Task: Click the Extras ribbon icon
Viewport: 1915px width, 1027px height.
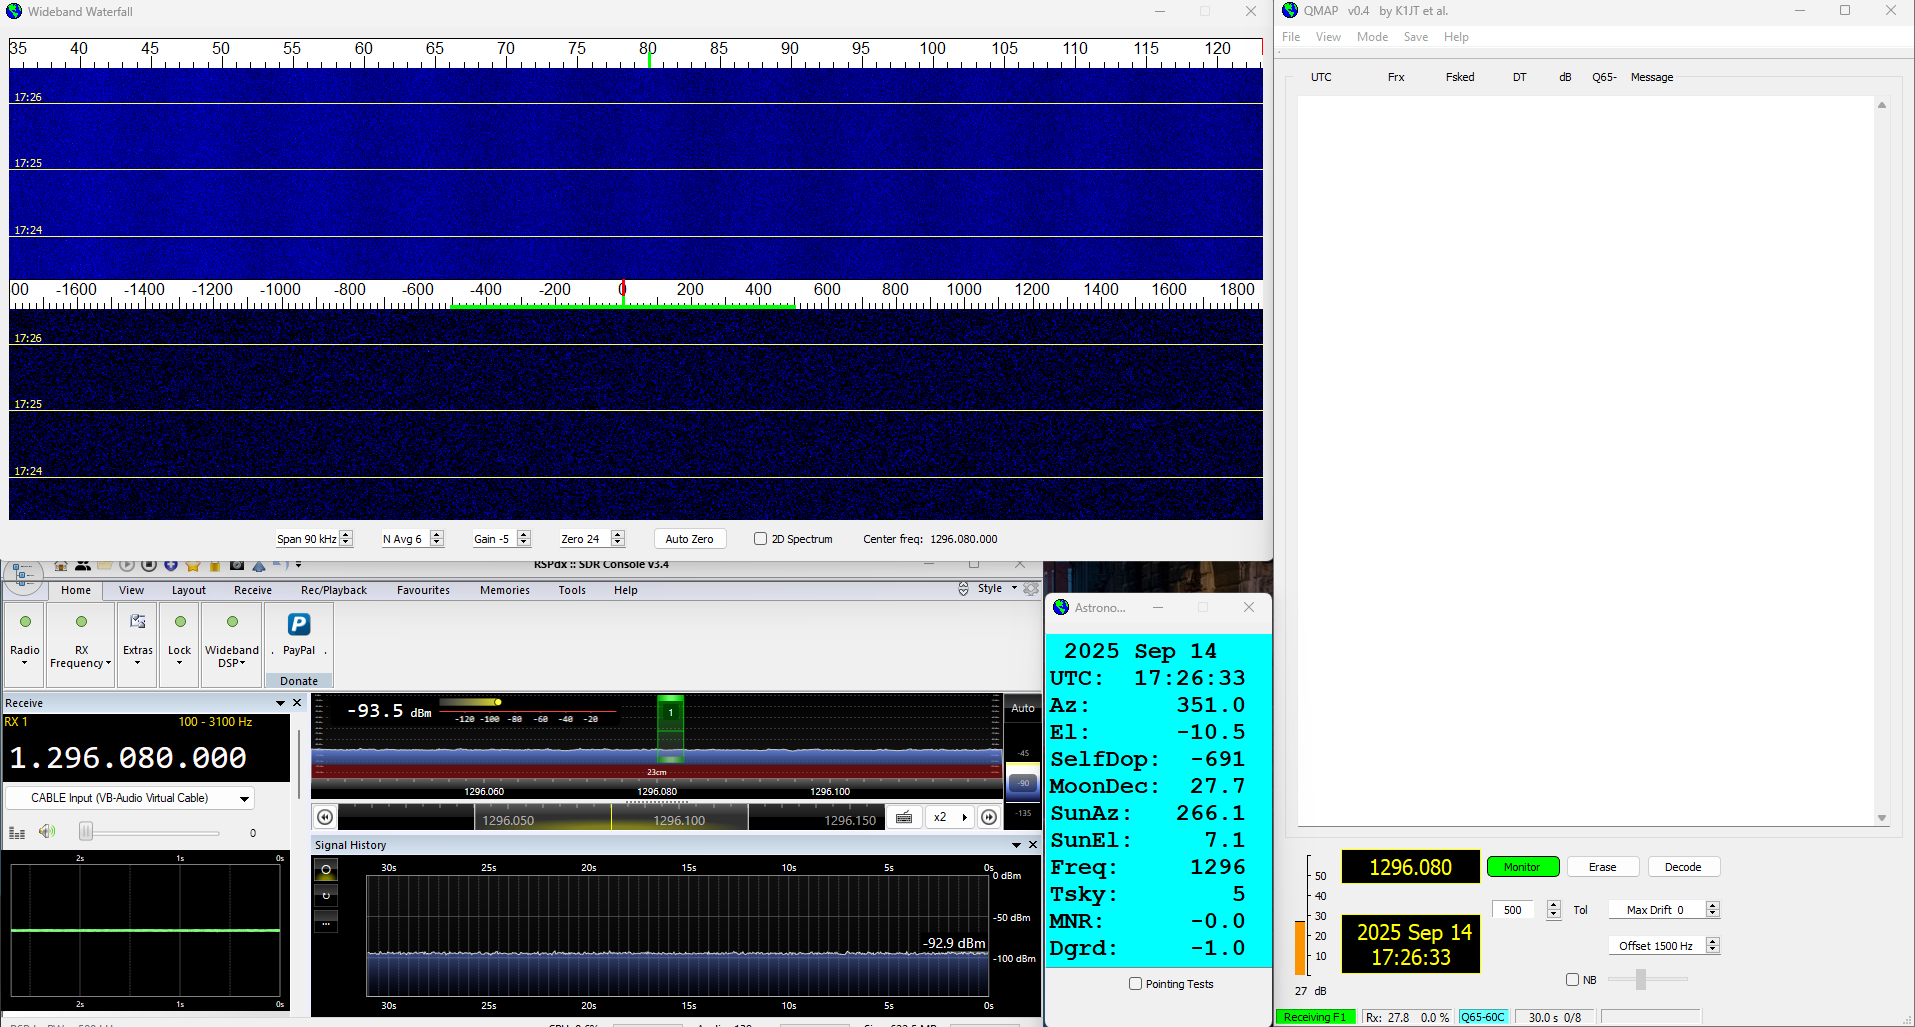Action: pyautogui.click(x=138, y=622)
